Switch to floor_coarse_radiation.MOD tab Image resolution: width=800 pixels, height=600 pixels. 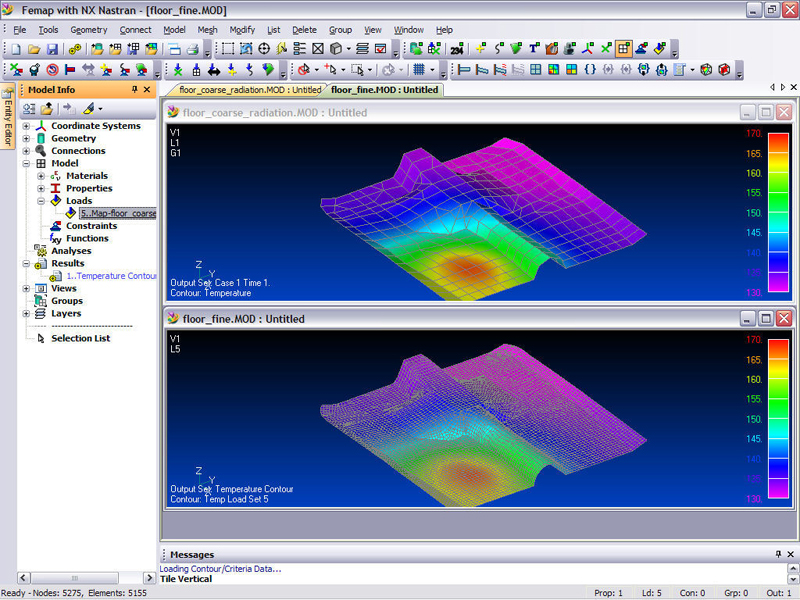[x=249, y=90]
